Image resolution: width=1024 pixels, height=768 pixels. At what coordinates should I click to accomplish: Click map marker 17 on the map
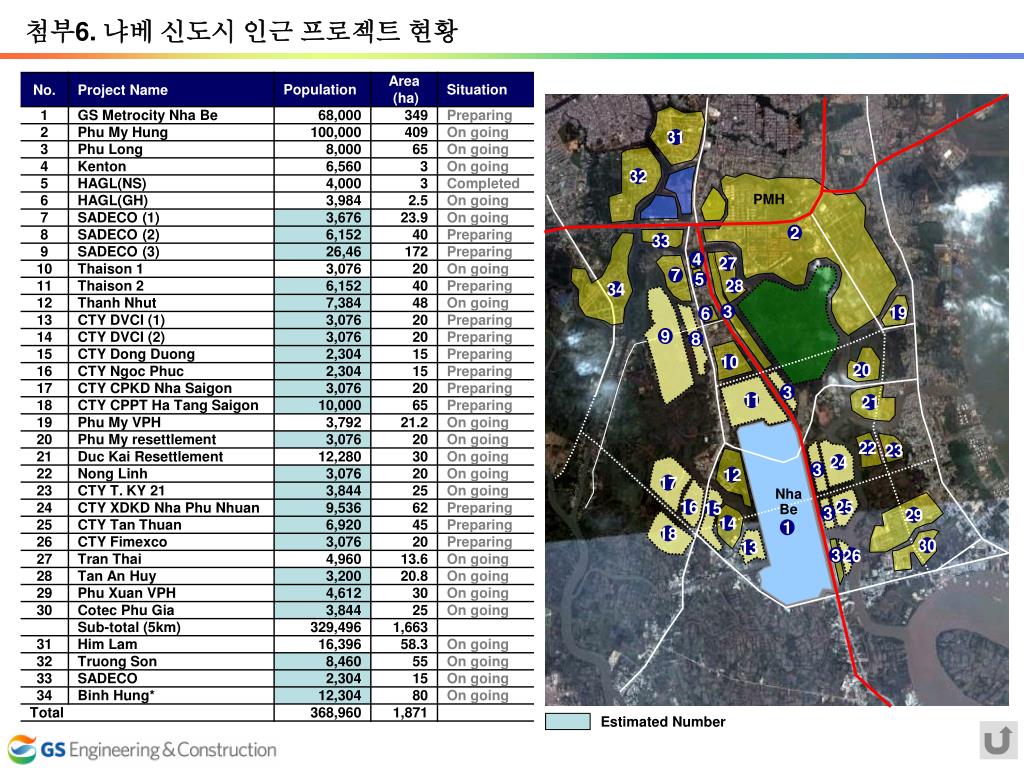[x=667, y=483]
